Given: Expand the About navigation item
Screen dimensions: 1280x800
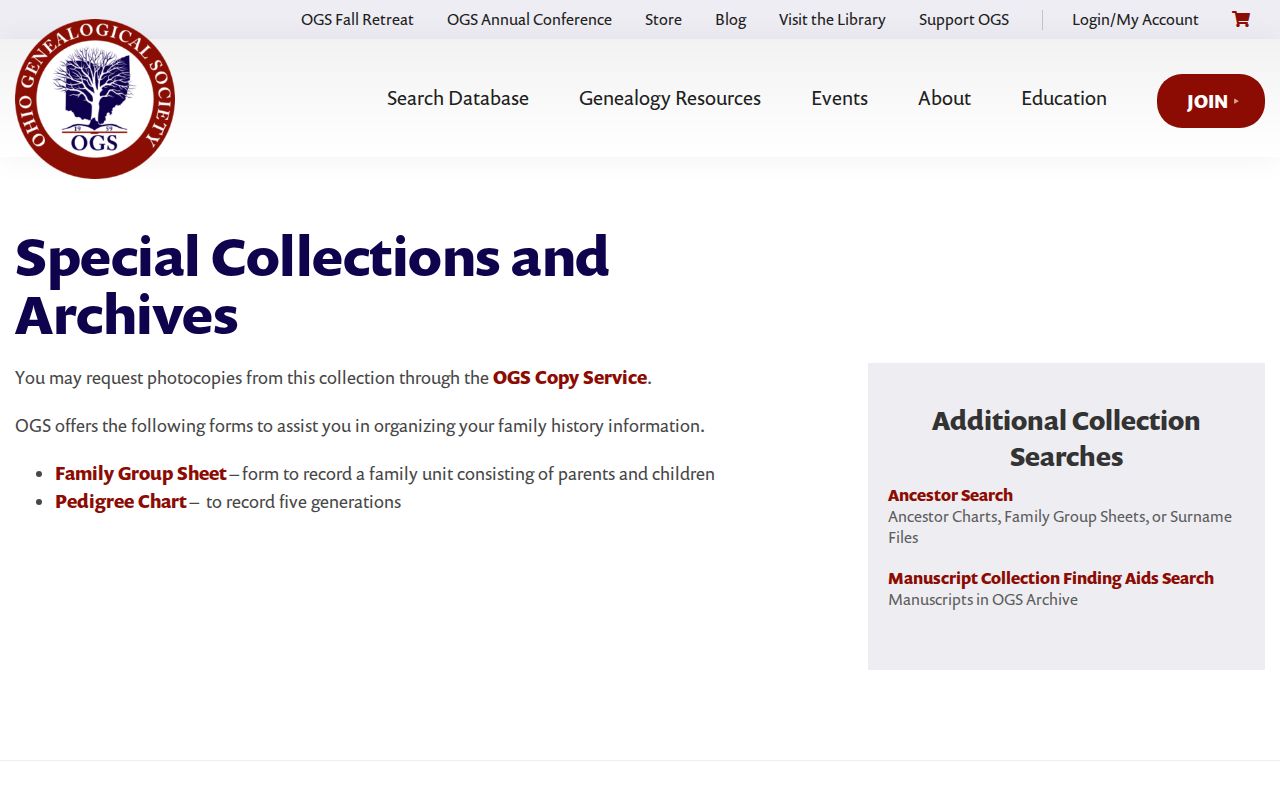Looking at the screenshot, I should [944, 98].
